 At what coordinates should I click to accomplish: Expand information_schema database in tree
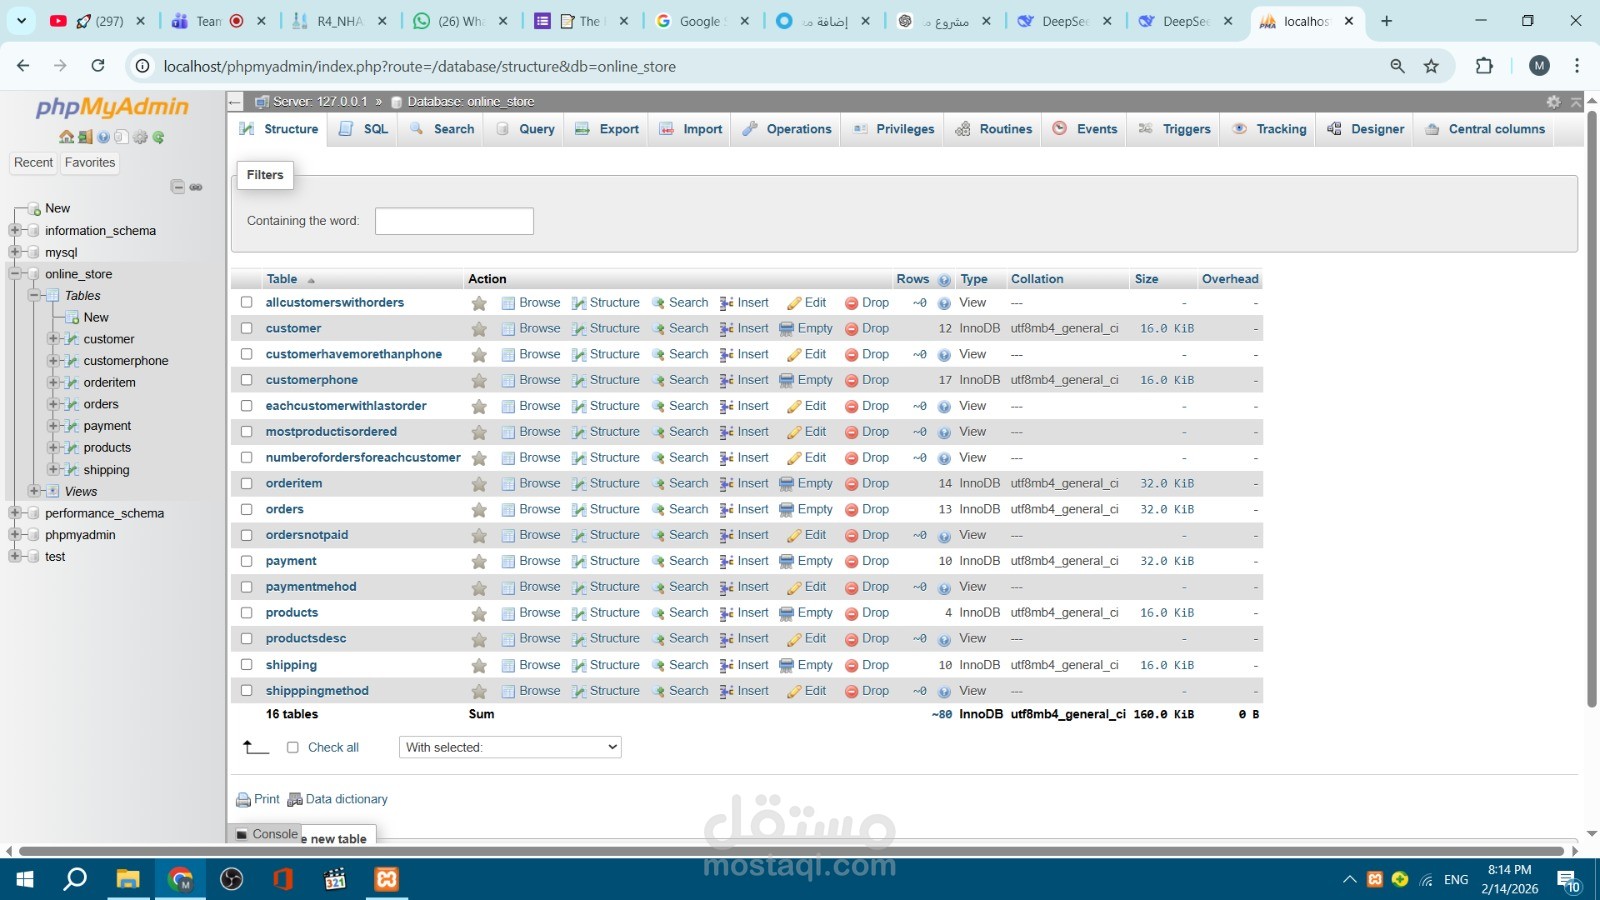click(x=15, y=231)
